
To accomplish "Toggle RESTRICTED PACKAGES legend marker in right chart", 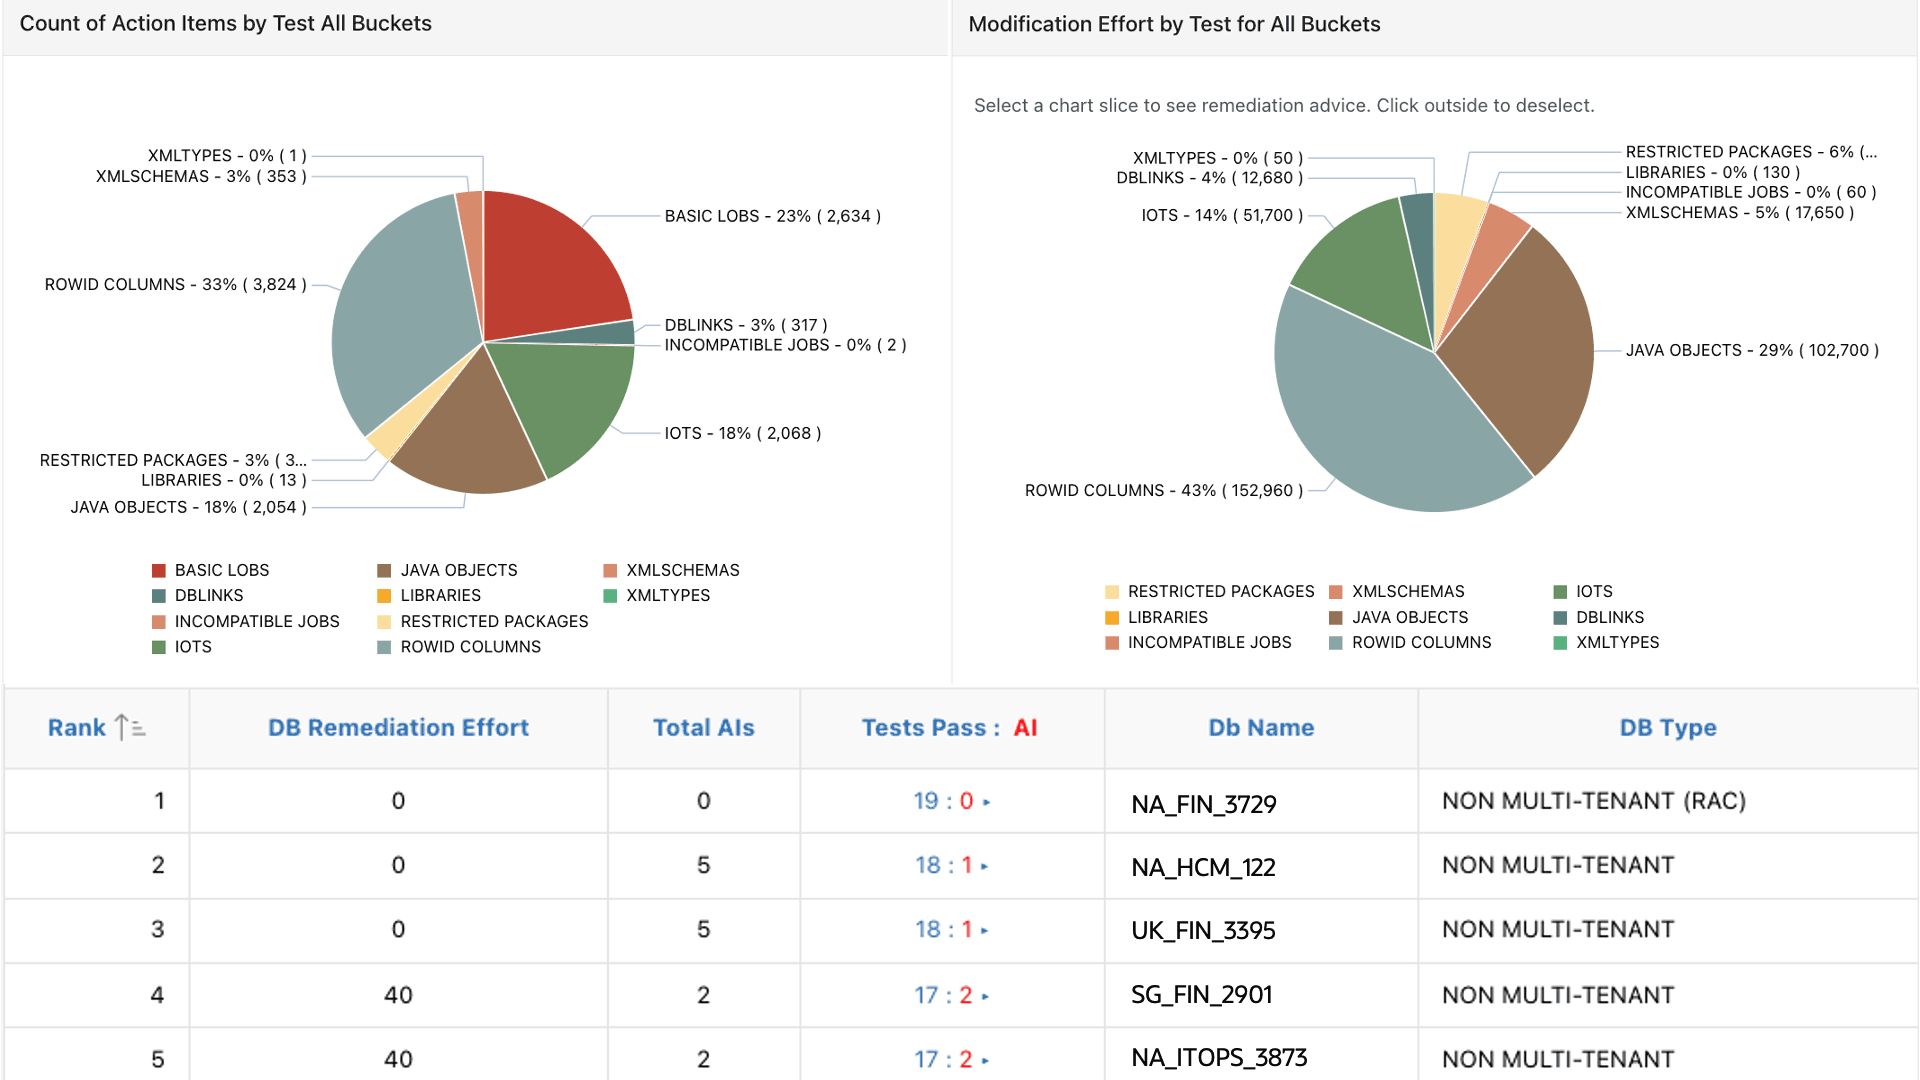I will coord(1112,592).
